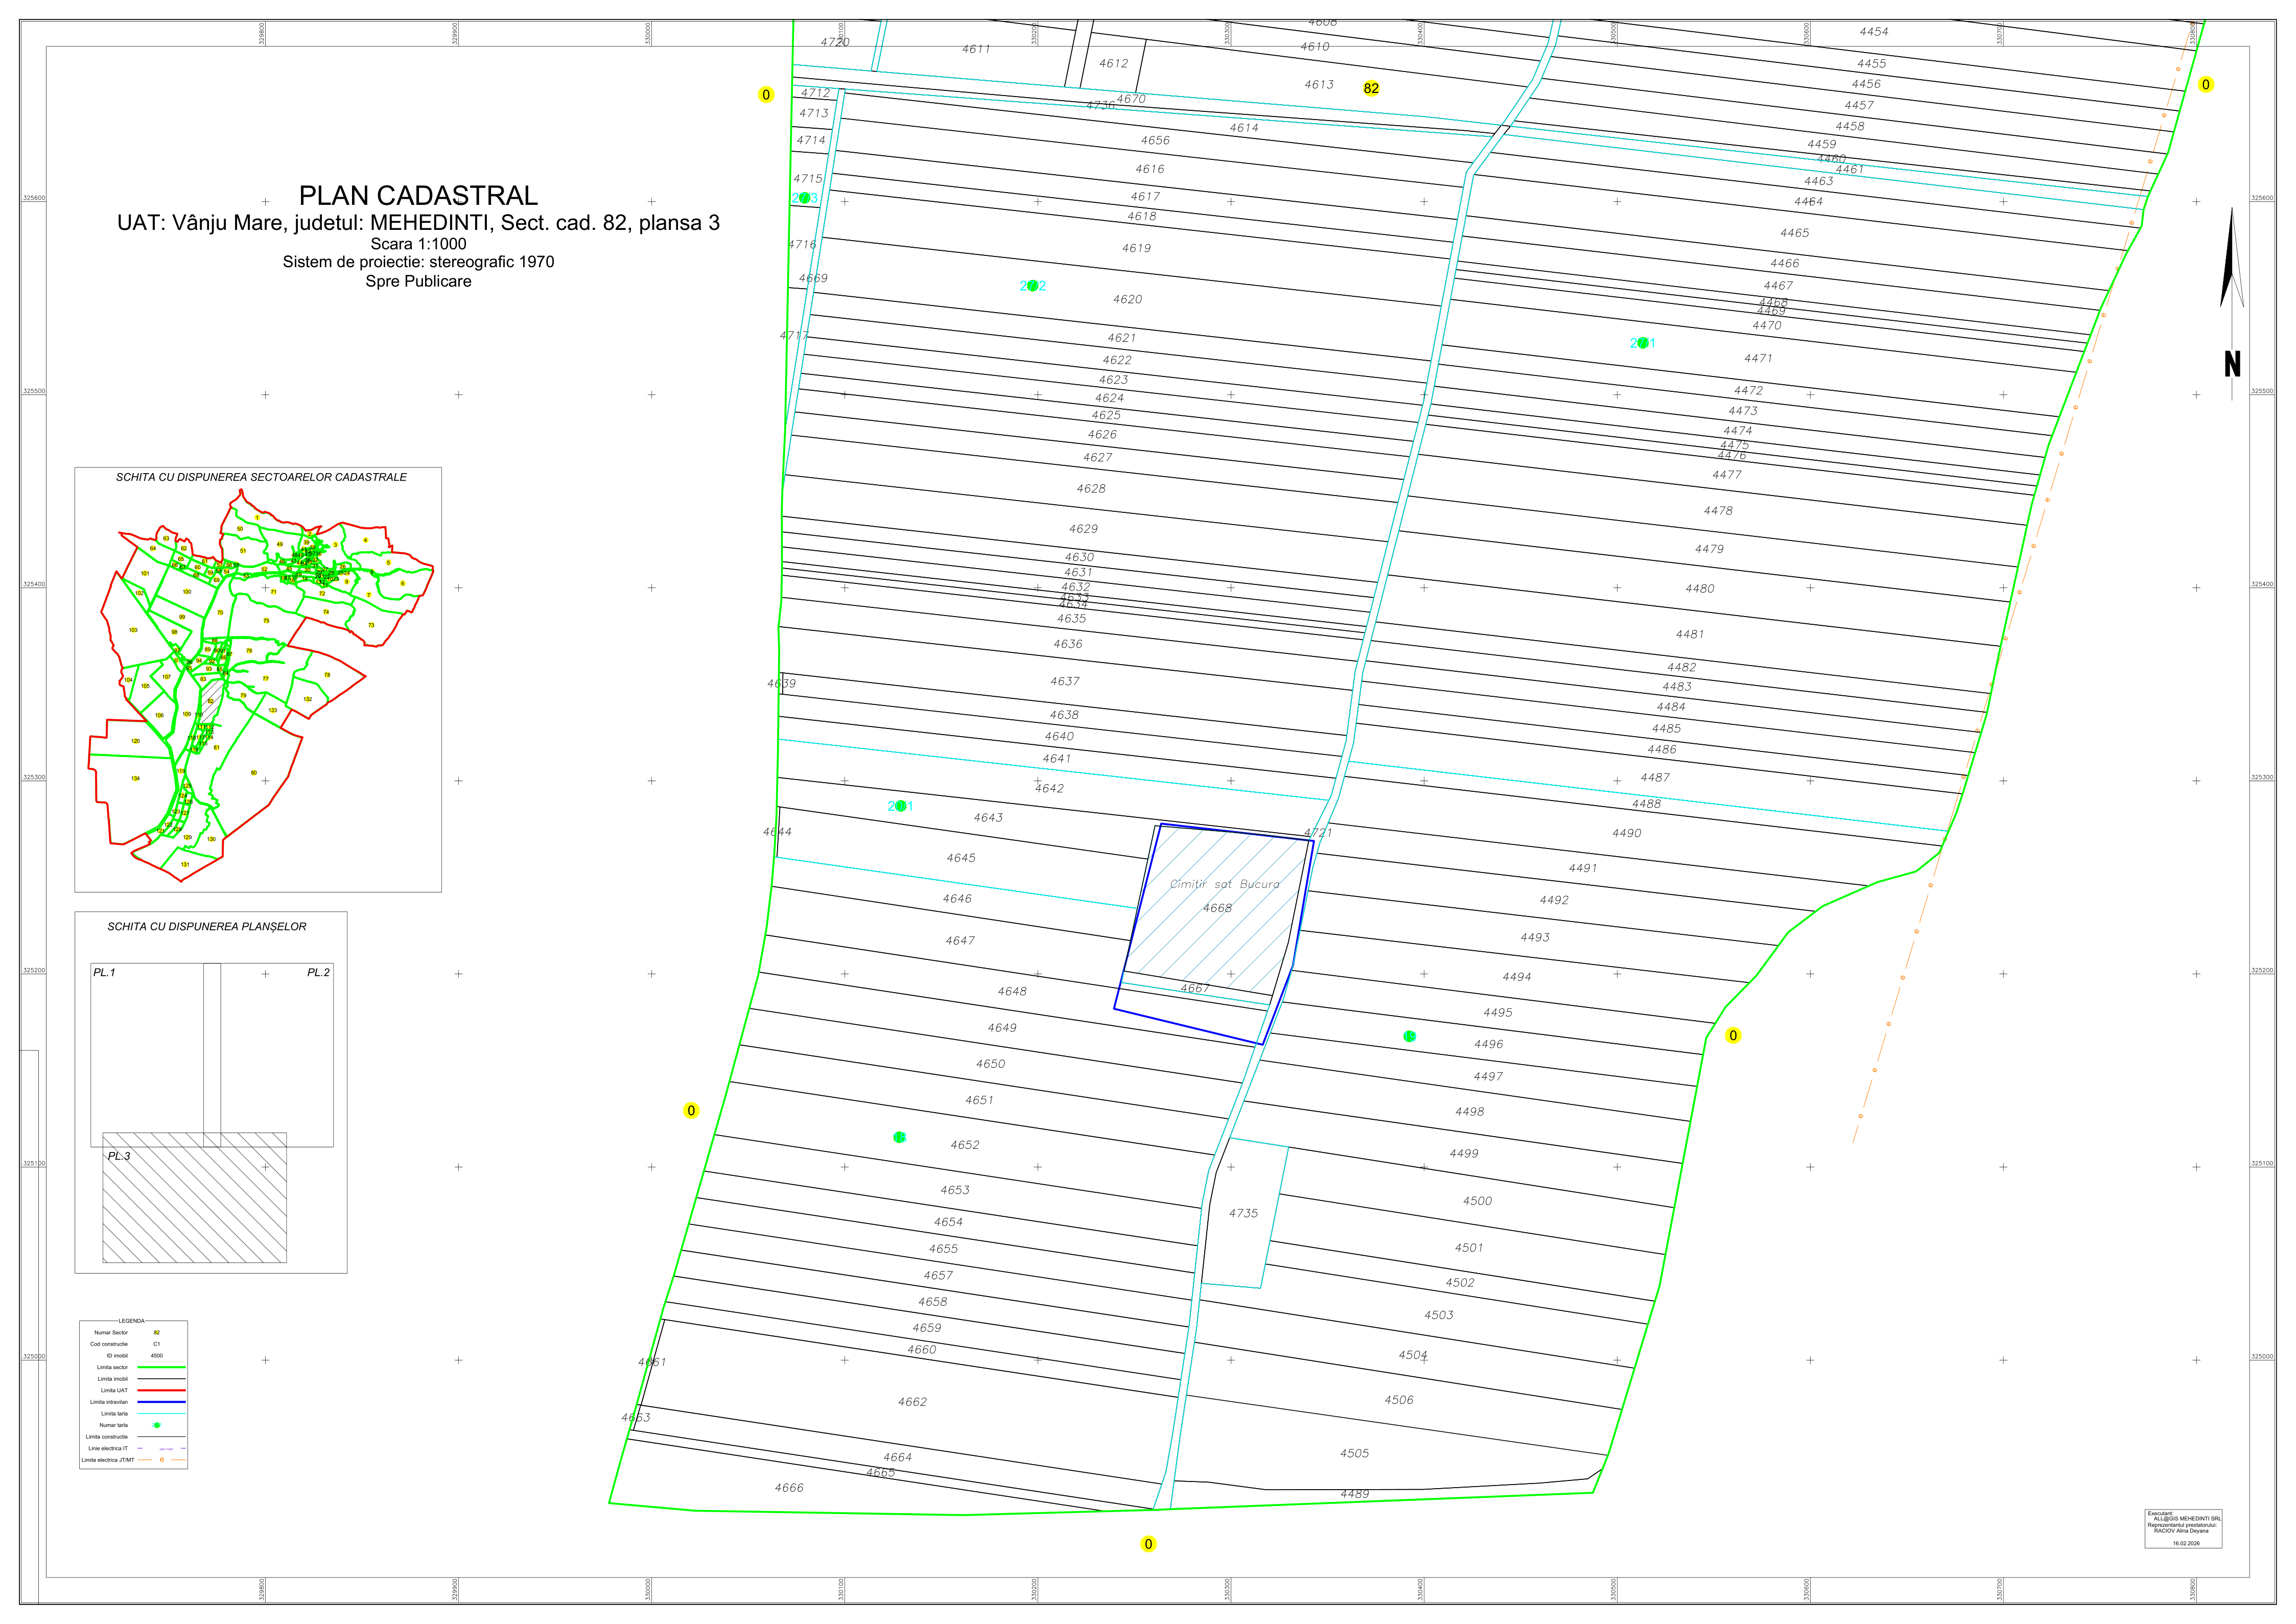The width and height of the screenshot is (2296, 1624).
Task: Click parcel number 4662
Action: (912, 1402)
